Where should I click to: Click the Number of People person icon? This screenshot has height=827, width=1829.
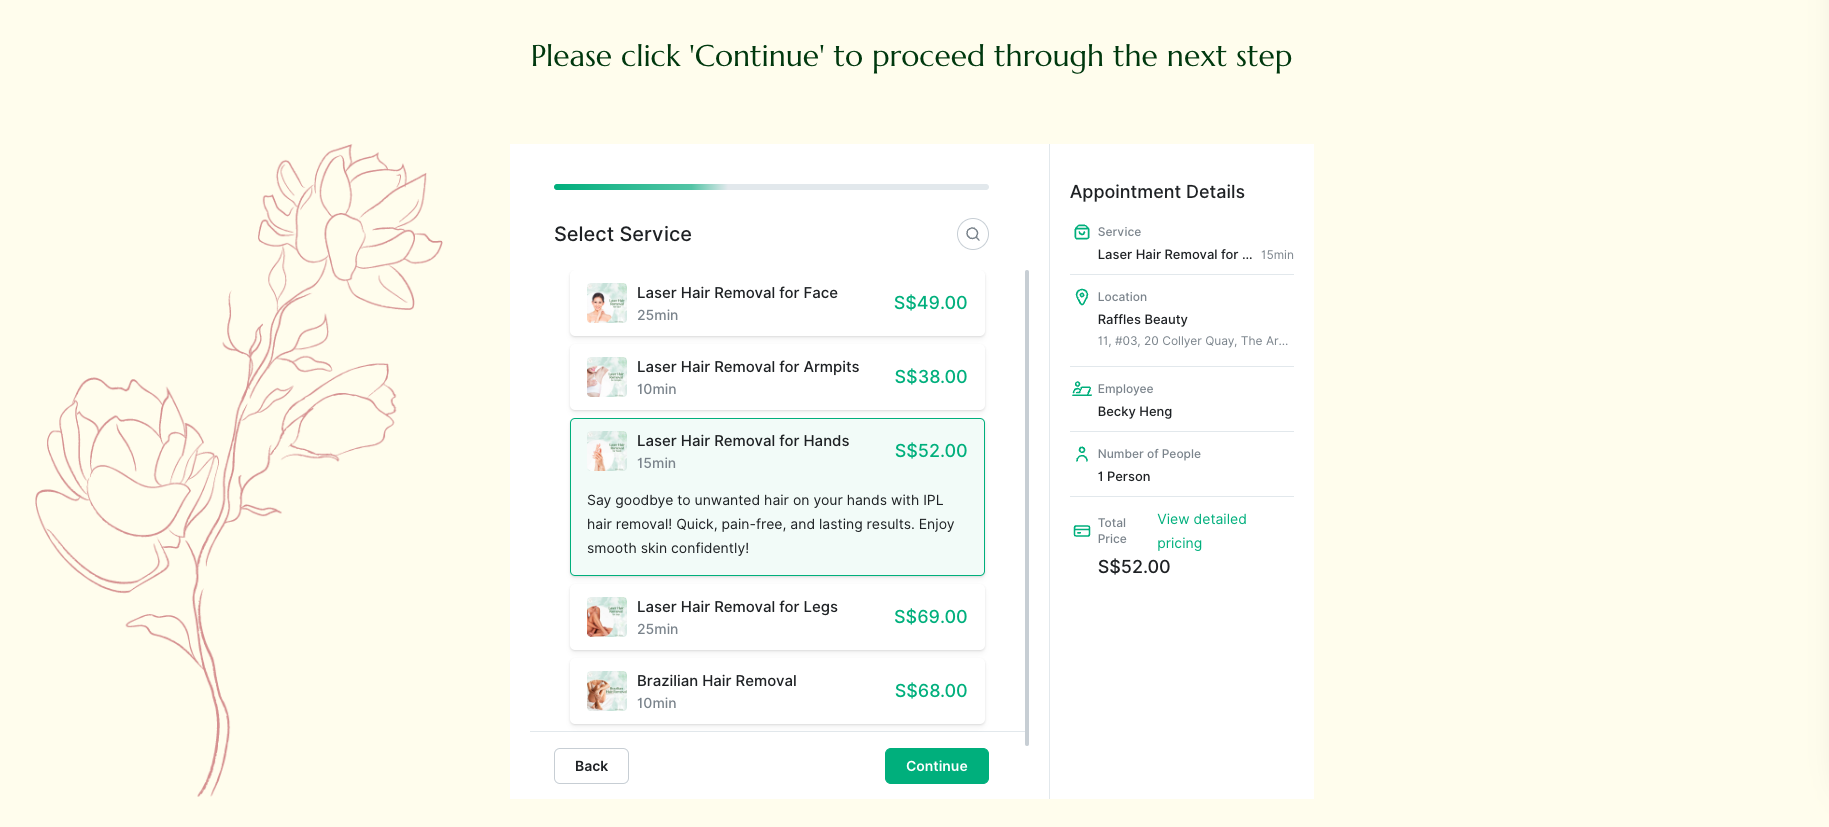1081,453
